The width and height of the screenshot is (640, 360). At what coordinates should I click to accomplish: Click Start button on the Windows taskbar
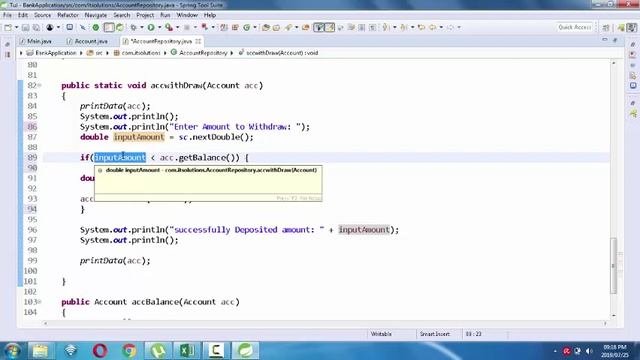(x=12, y=351)
